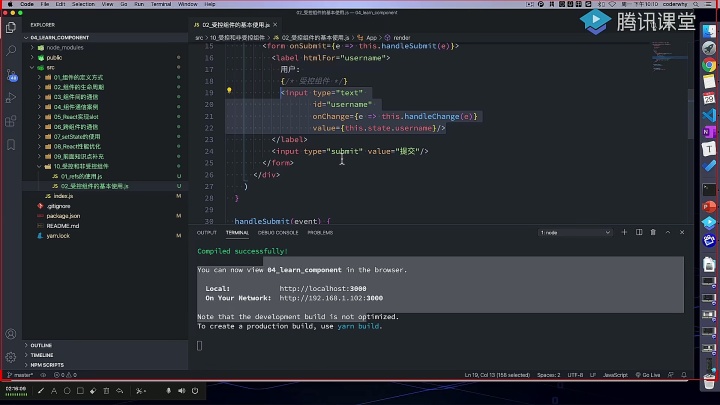Open the Selection menu

(x=83, y=4)
